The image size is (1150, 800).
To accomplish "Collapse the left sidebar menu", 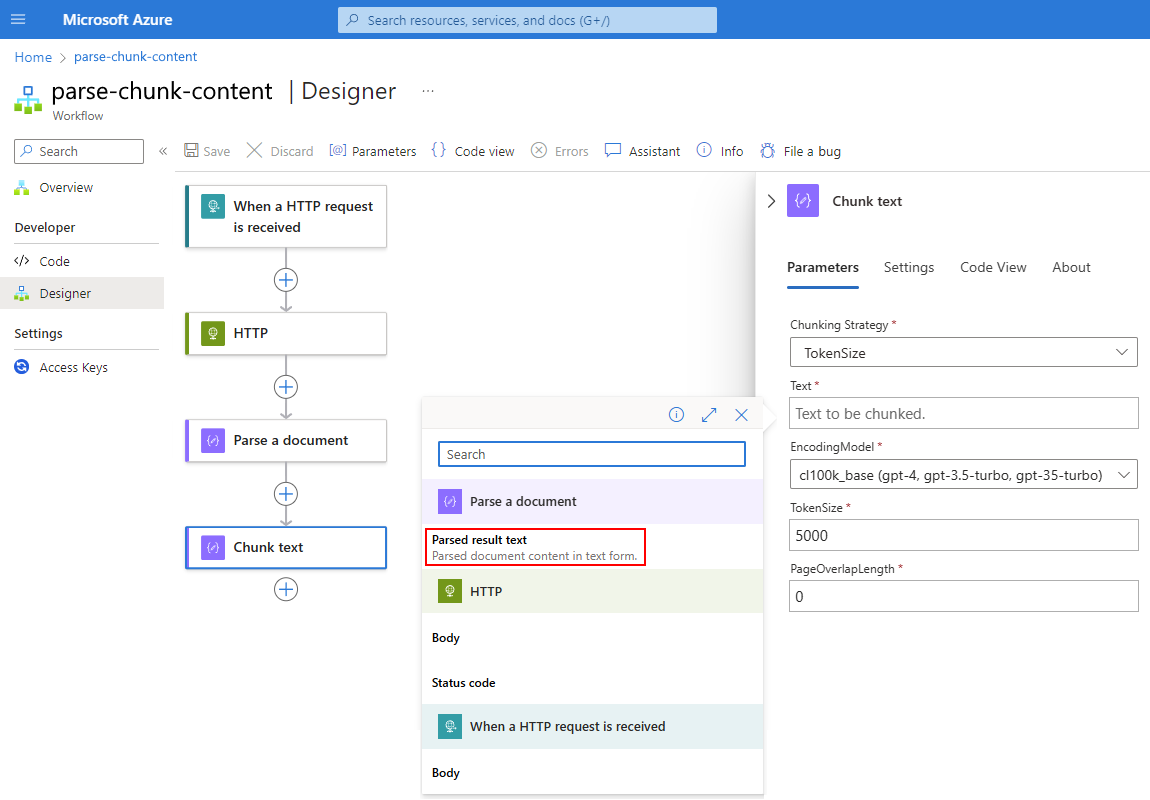I will [163, 151].
